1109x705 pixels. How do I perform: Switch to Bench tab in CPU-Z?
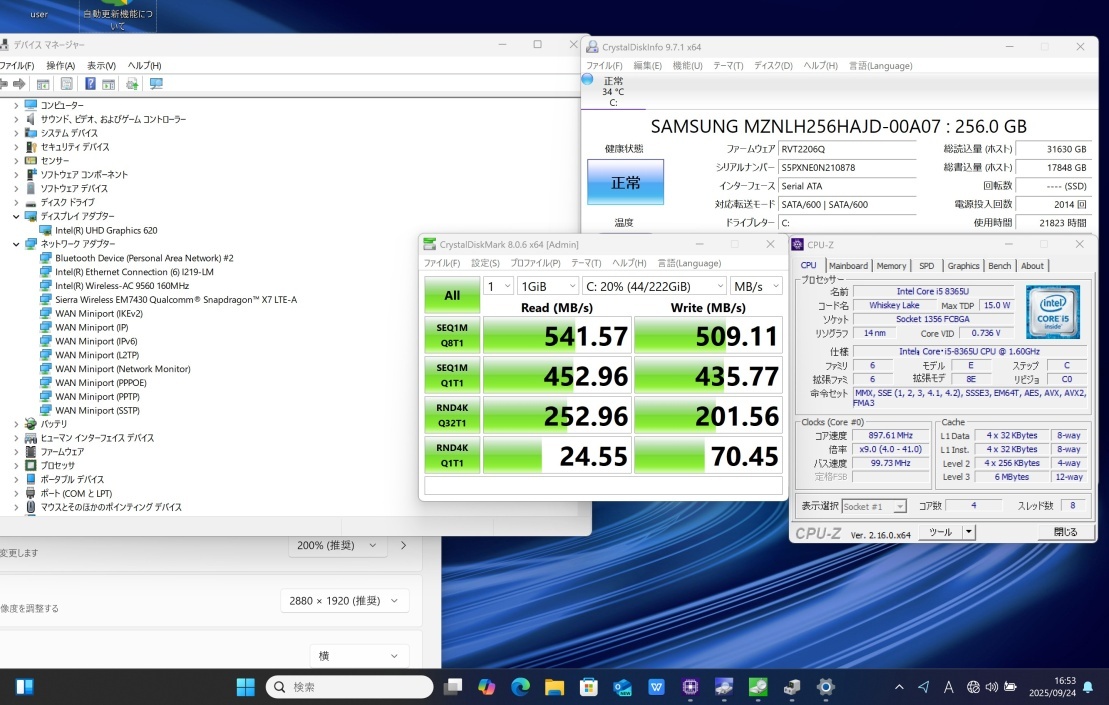coord(999,266)
